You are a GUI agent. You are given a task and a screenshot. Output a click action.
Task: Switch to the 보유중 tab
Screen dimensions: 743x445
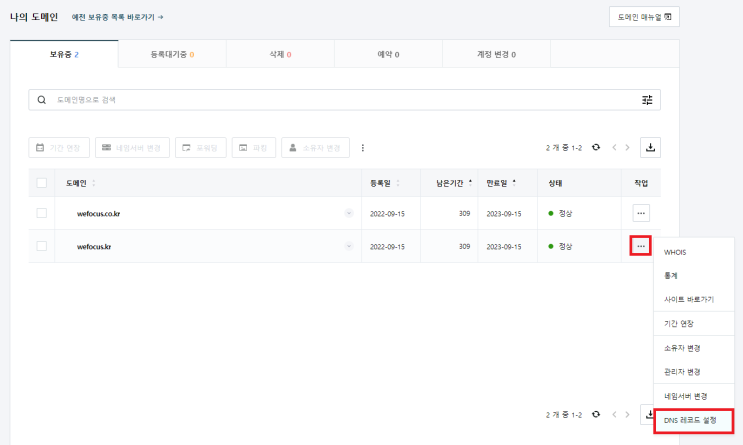64,54
